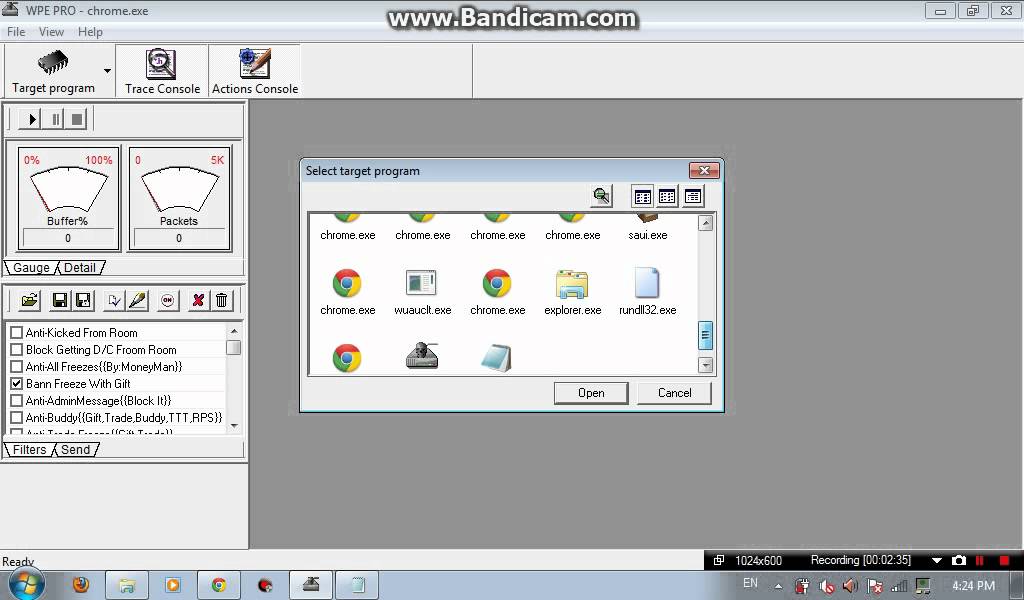The image size is (1024, 600).
Task: Select the saui.exe process
Action: point(647,227)
